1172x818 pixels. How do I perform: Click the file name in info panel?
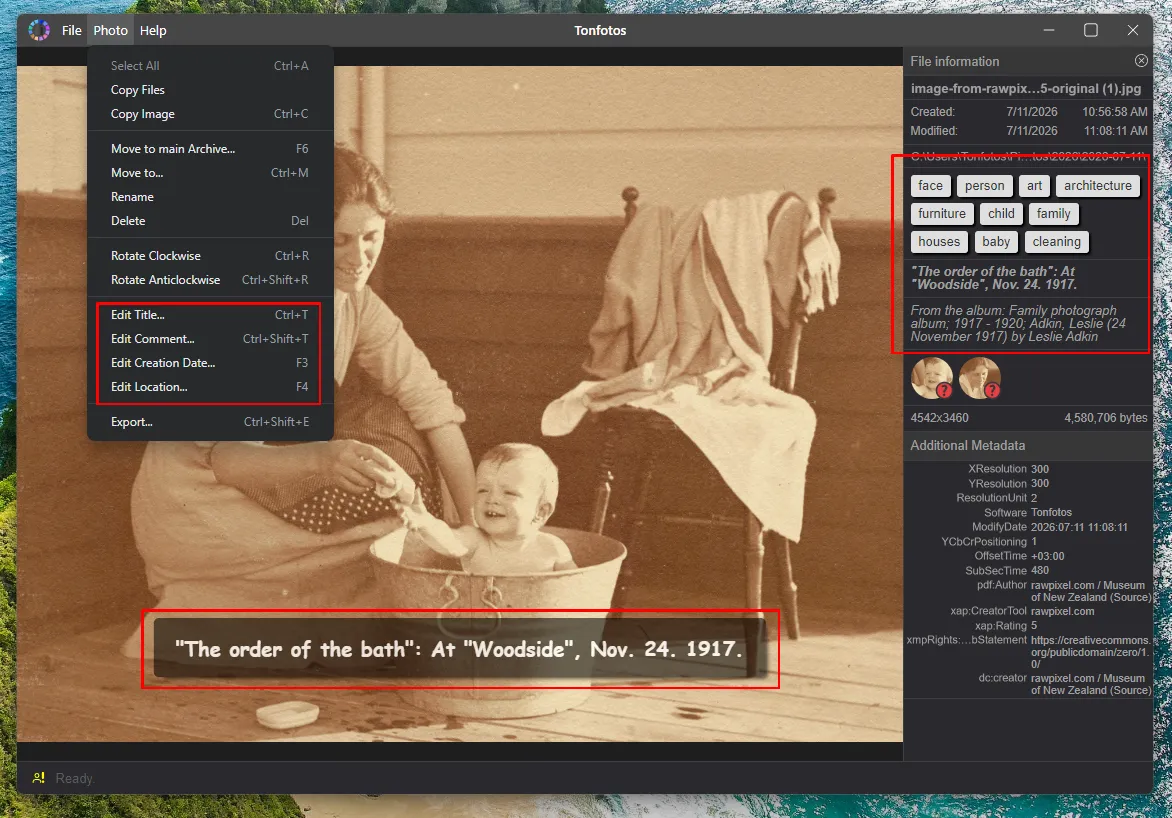click(x=1026, y=88)
